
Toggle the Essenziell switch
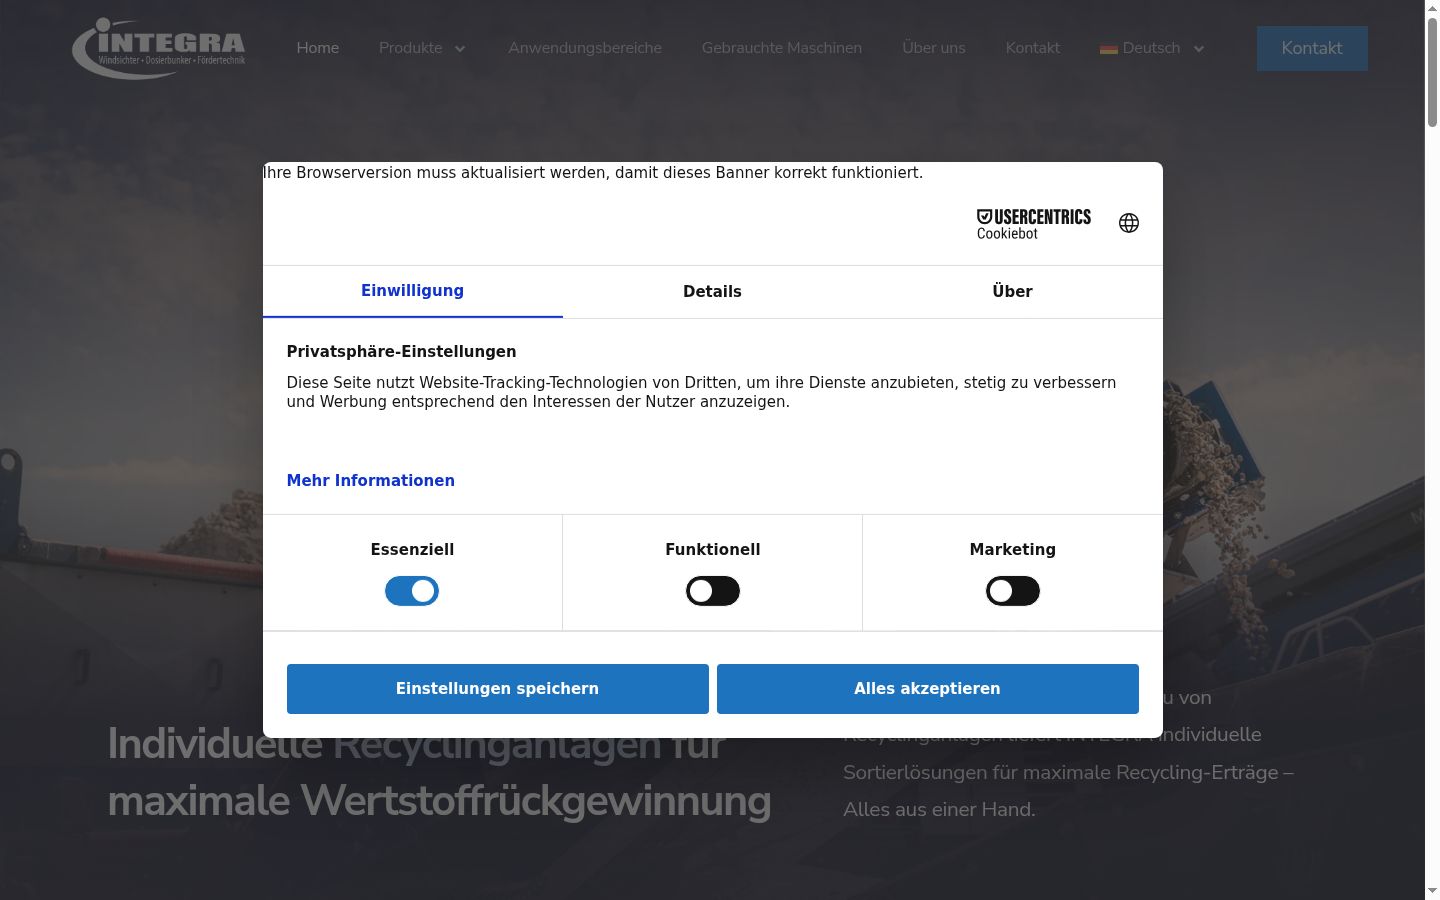412,591
